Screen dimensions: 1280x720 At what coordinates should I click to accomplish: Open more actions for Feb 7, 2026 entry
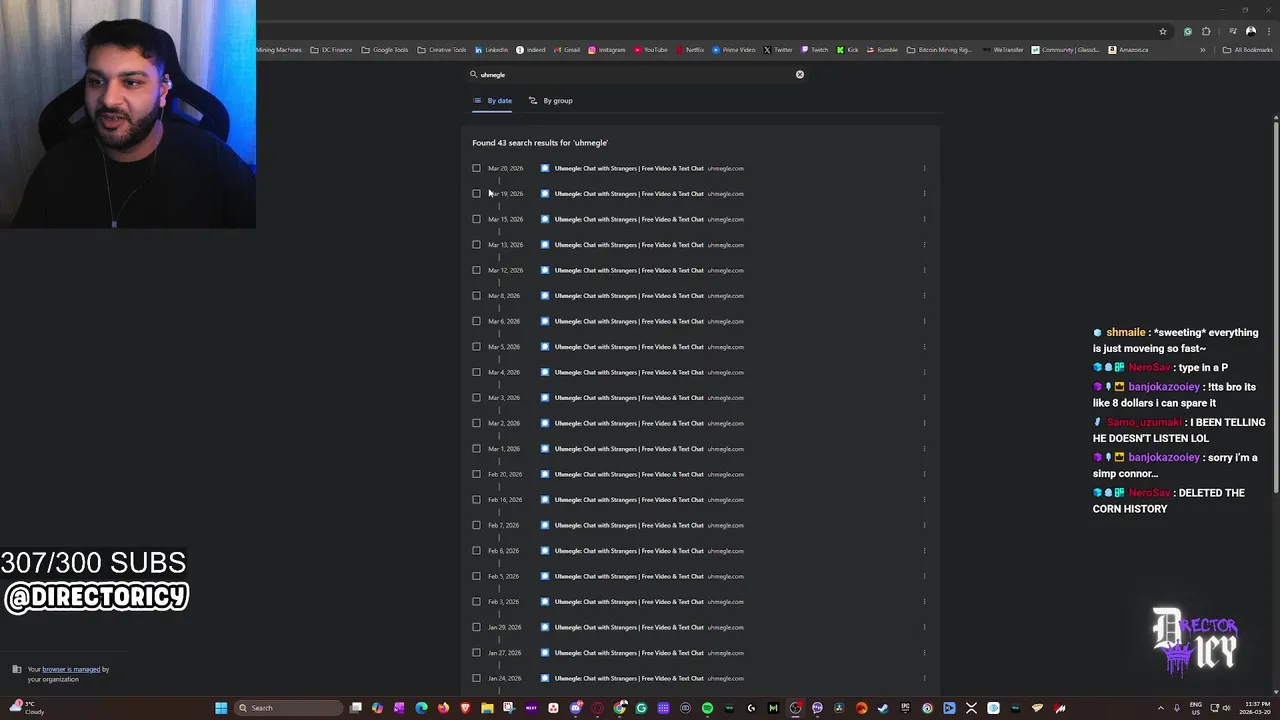click(x=924, y=525)
